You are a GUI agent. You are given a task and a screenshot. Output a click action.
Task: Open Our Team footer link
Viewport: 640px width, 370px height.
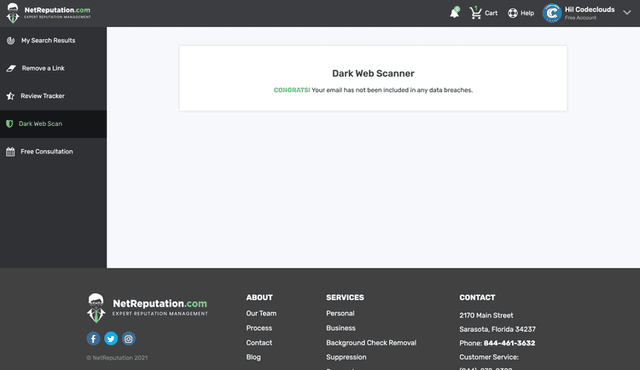tap(261, 313)
